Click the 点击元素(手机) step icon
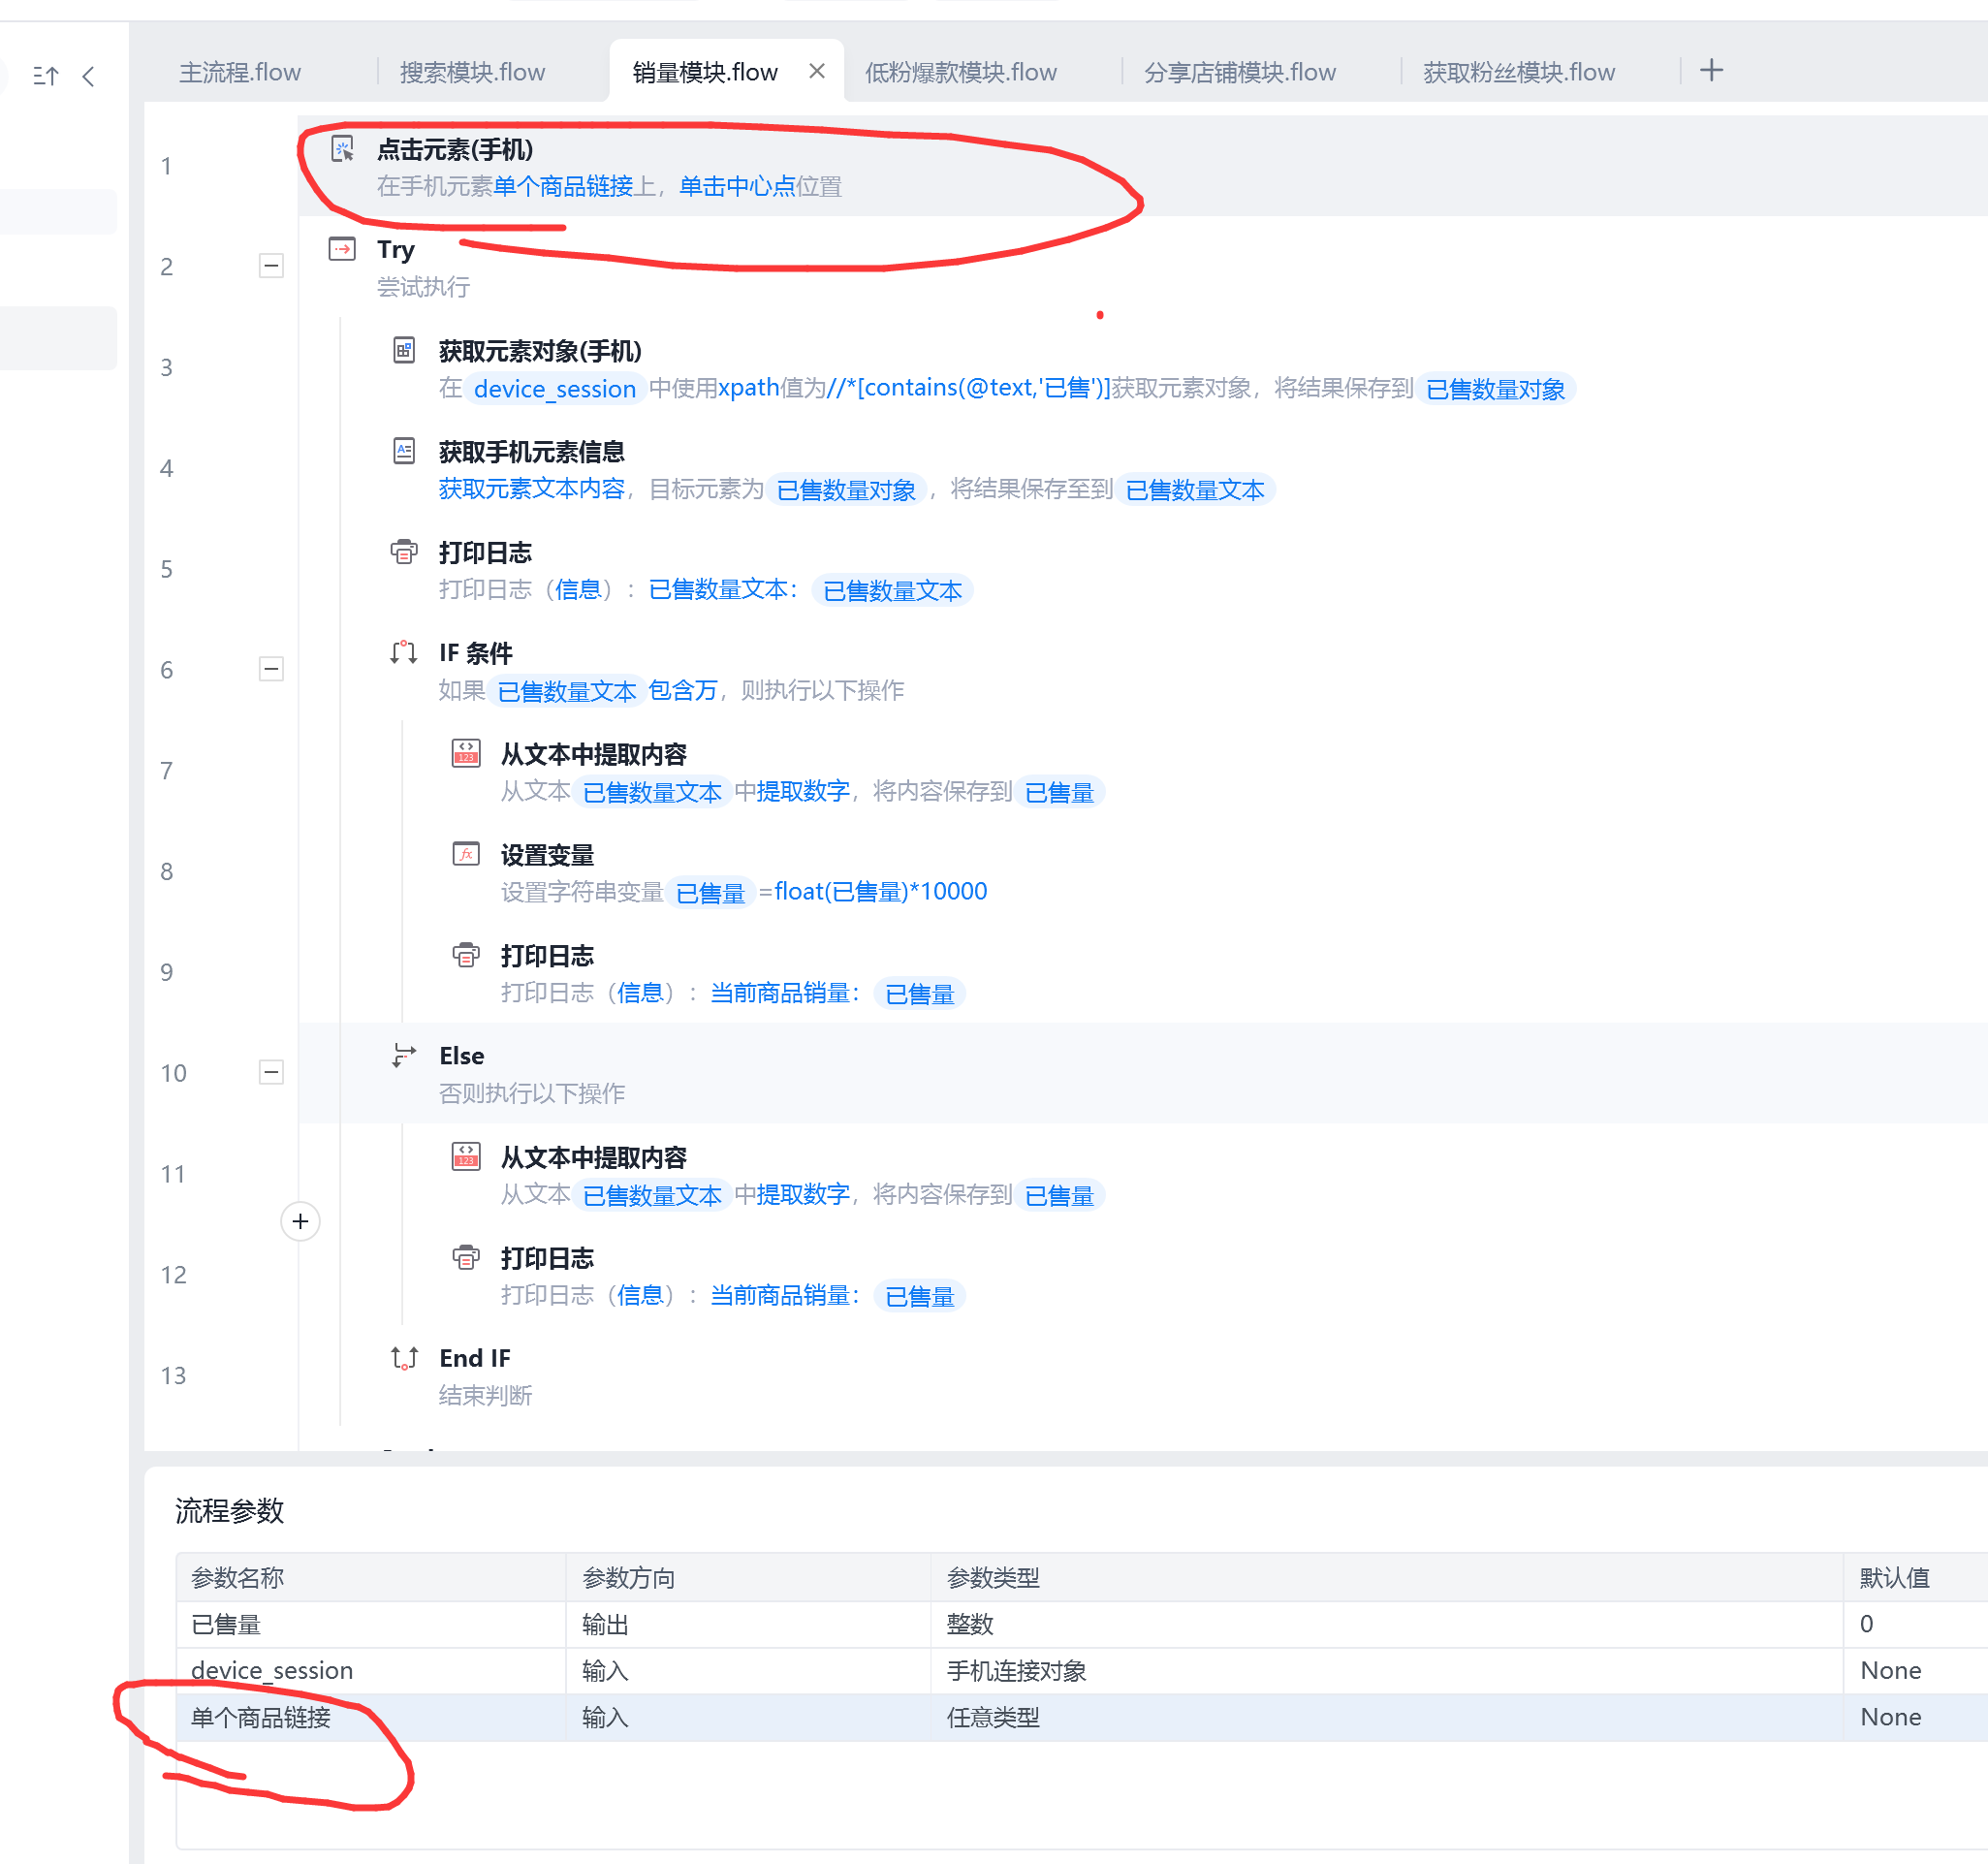Screen dimensions: 1988x1864 point(343,149)
